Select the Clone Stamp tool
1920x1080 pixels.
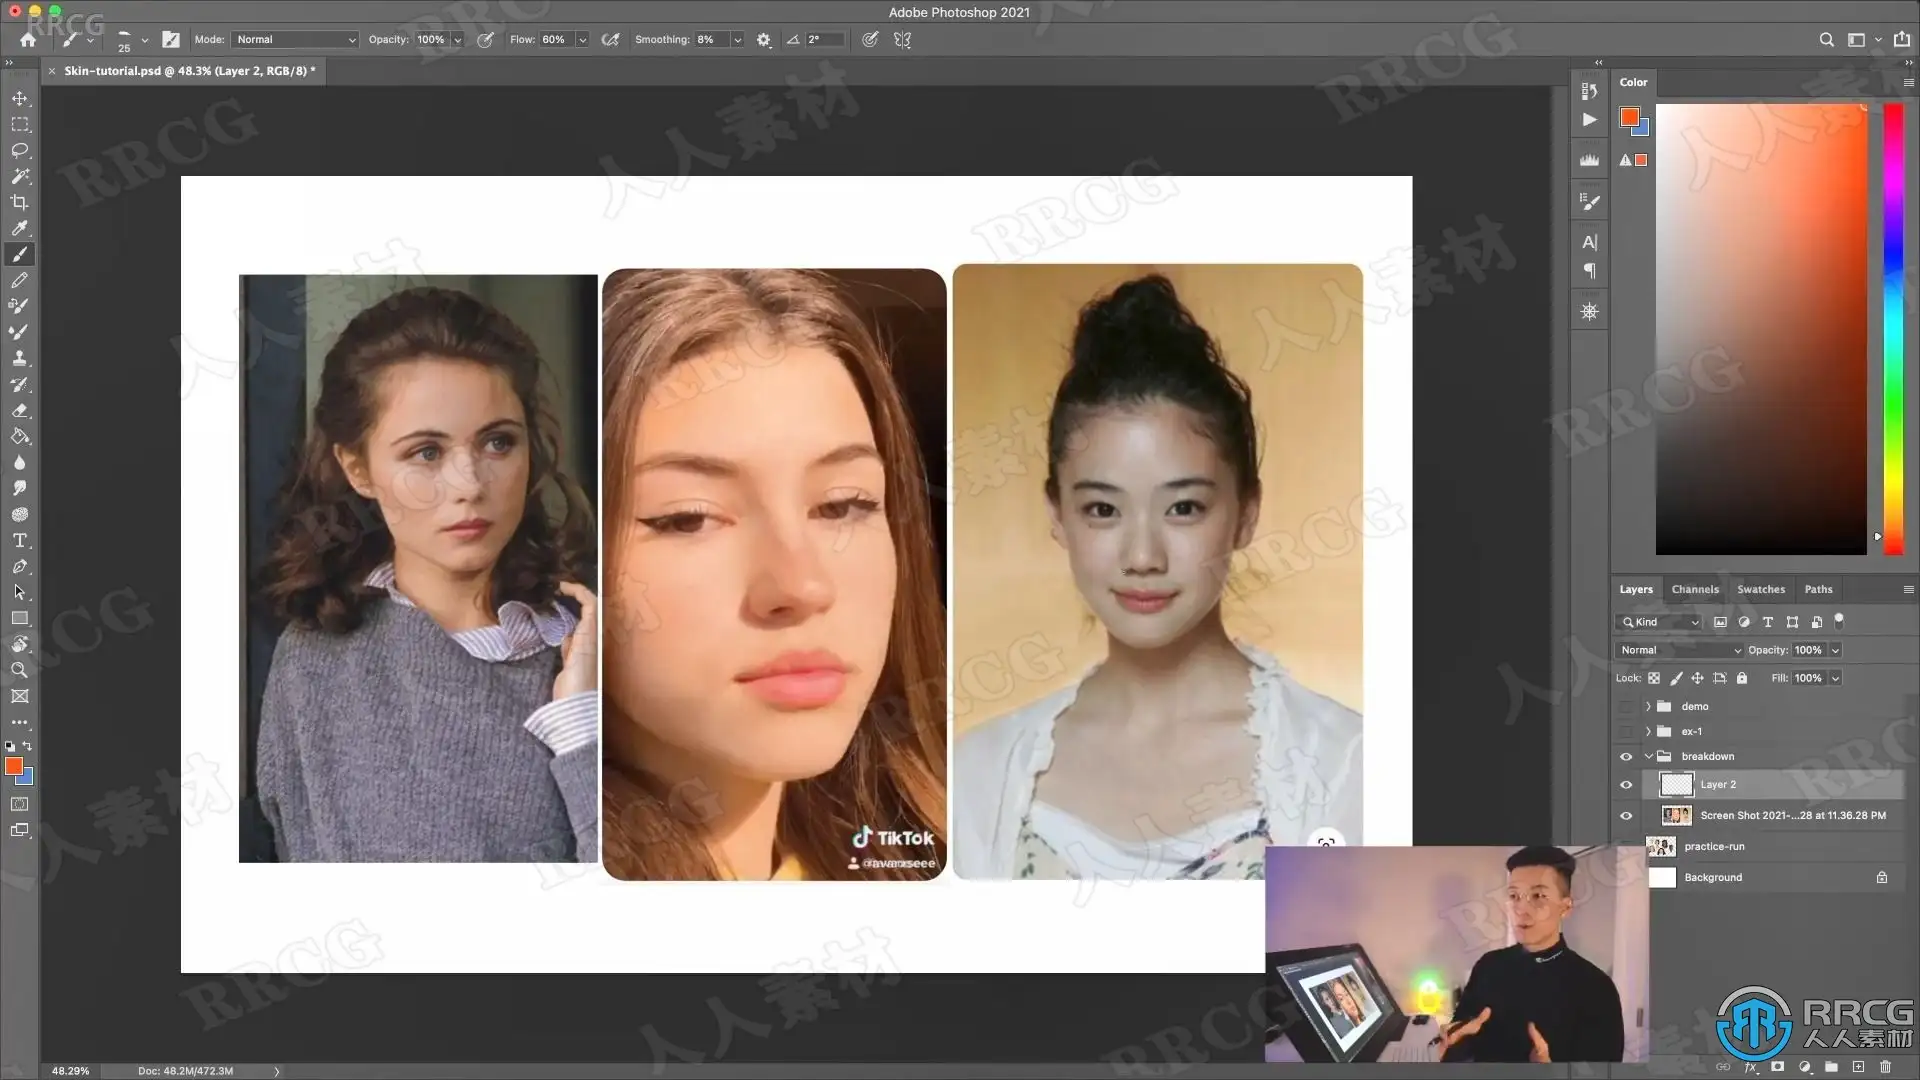[20, 358]
